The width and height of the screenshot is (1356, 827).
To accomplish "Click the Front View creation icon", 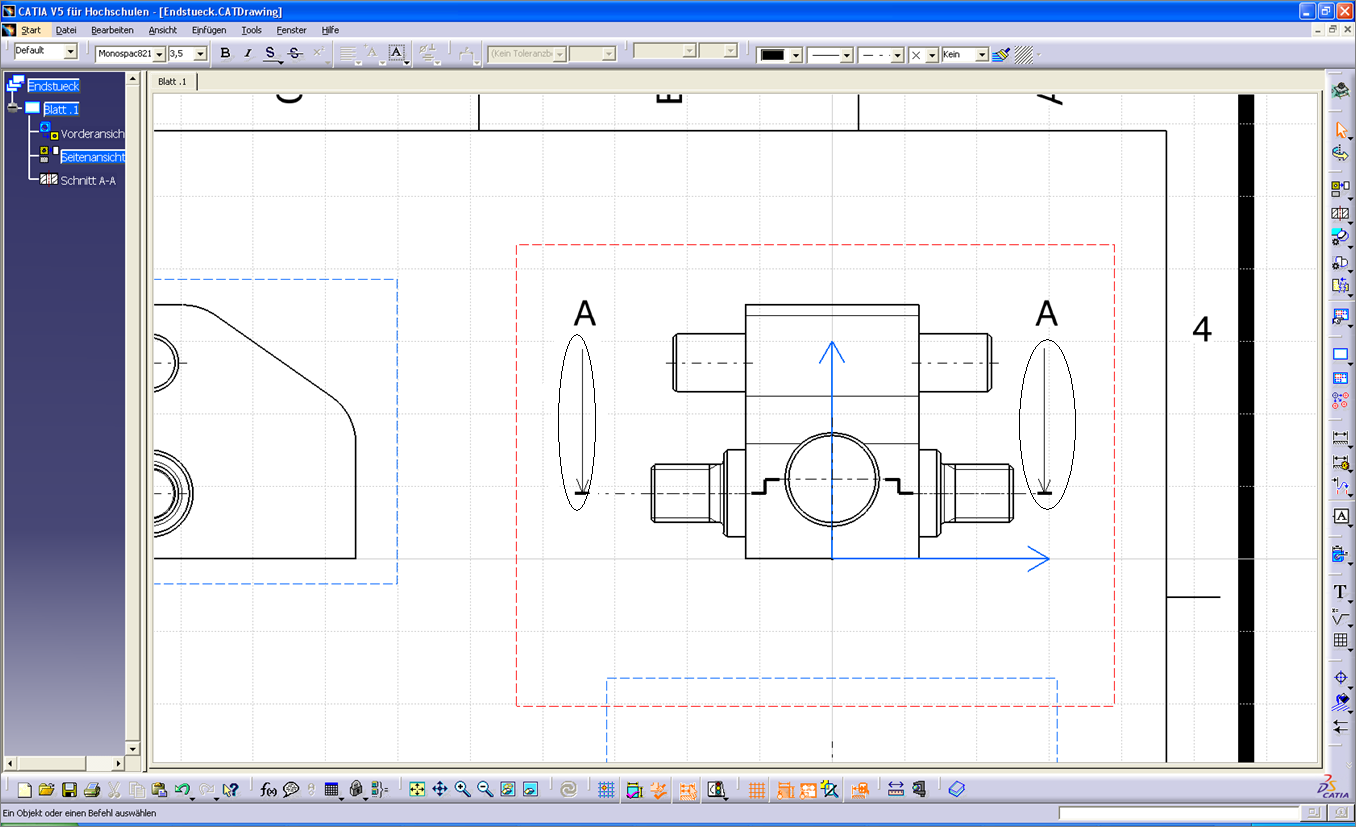I will (x=1341, y=188).
